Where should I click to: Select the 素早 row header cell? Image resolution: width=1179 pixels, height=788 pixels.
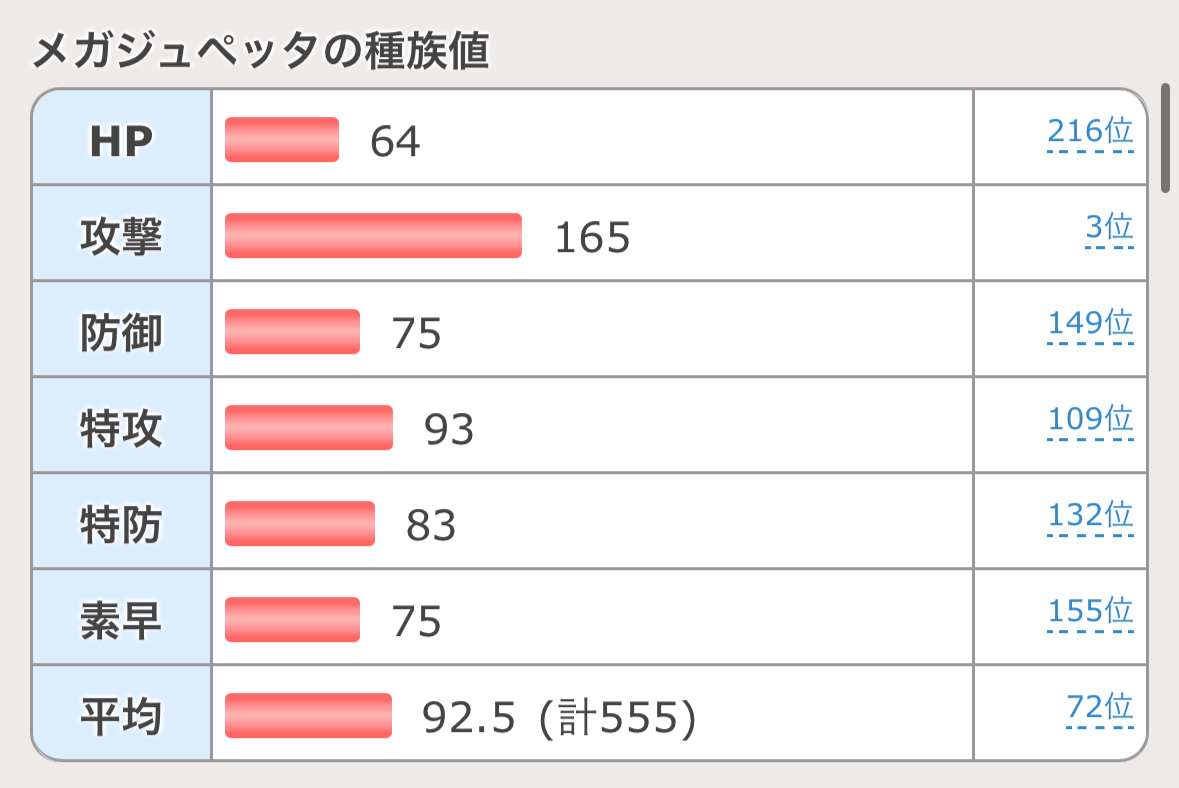(121, 620)
